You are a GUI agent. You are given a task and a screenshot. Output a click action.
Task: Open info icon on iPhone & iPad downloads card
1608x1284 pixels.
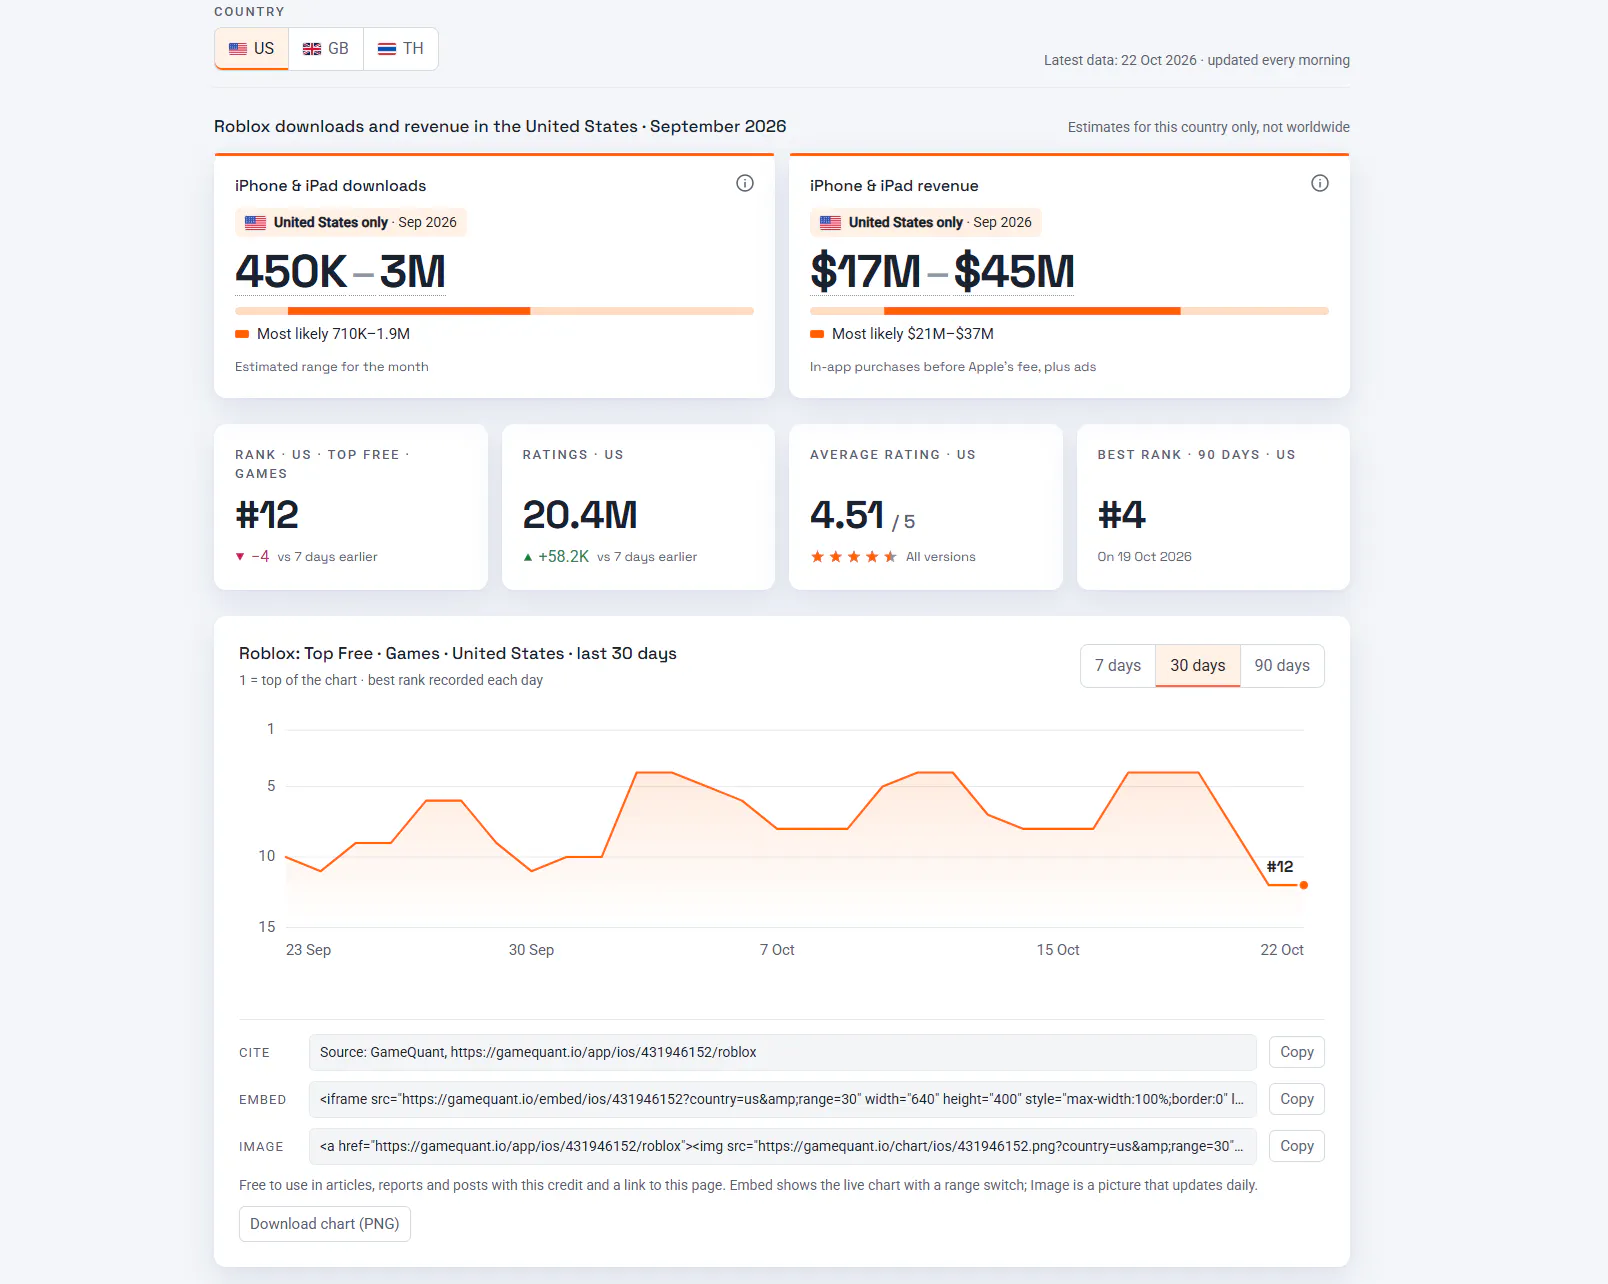pos(745,183)
